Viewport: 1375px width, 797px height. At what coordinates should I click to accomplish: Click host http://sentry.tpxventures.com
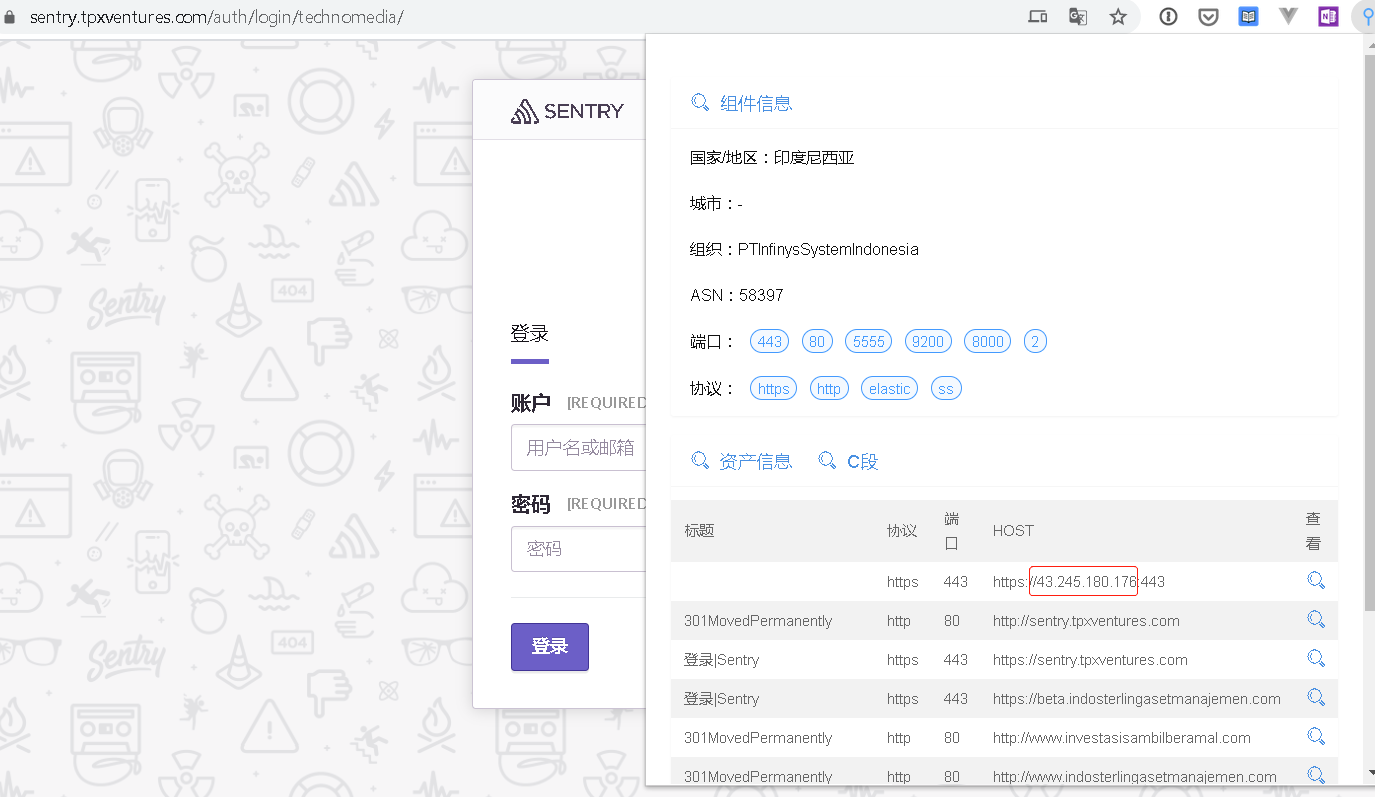(1086, 621)
